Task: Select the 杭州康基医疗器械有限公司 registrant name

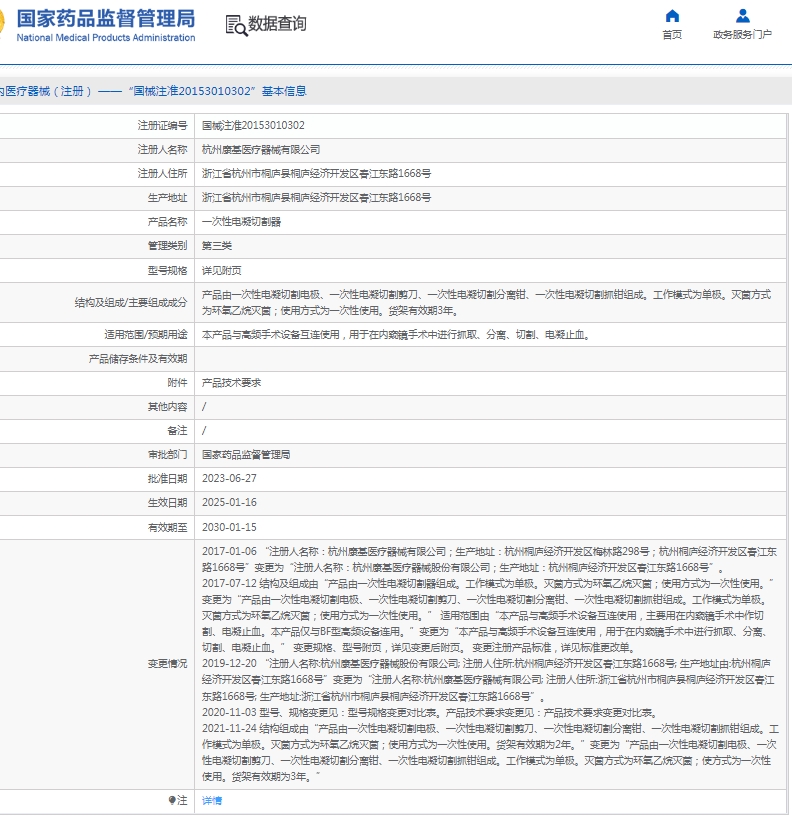Action: (261, 149)
